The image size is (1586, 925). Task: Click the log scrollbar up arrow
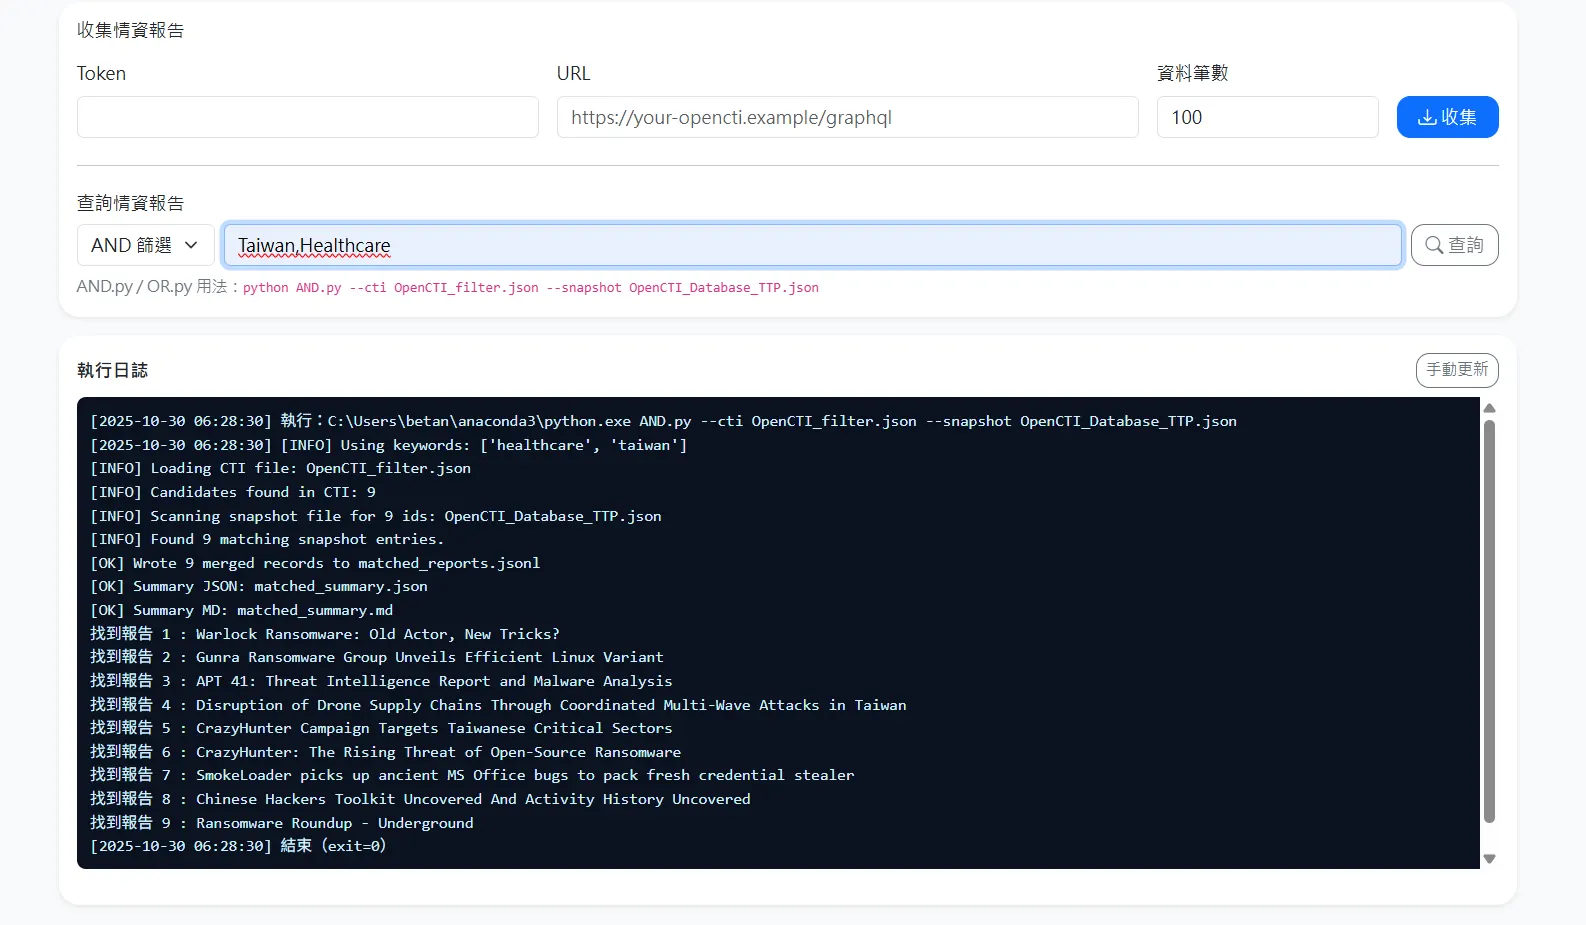tap(1489, 408)
